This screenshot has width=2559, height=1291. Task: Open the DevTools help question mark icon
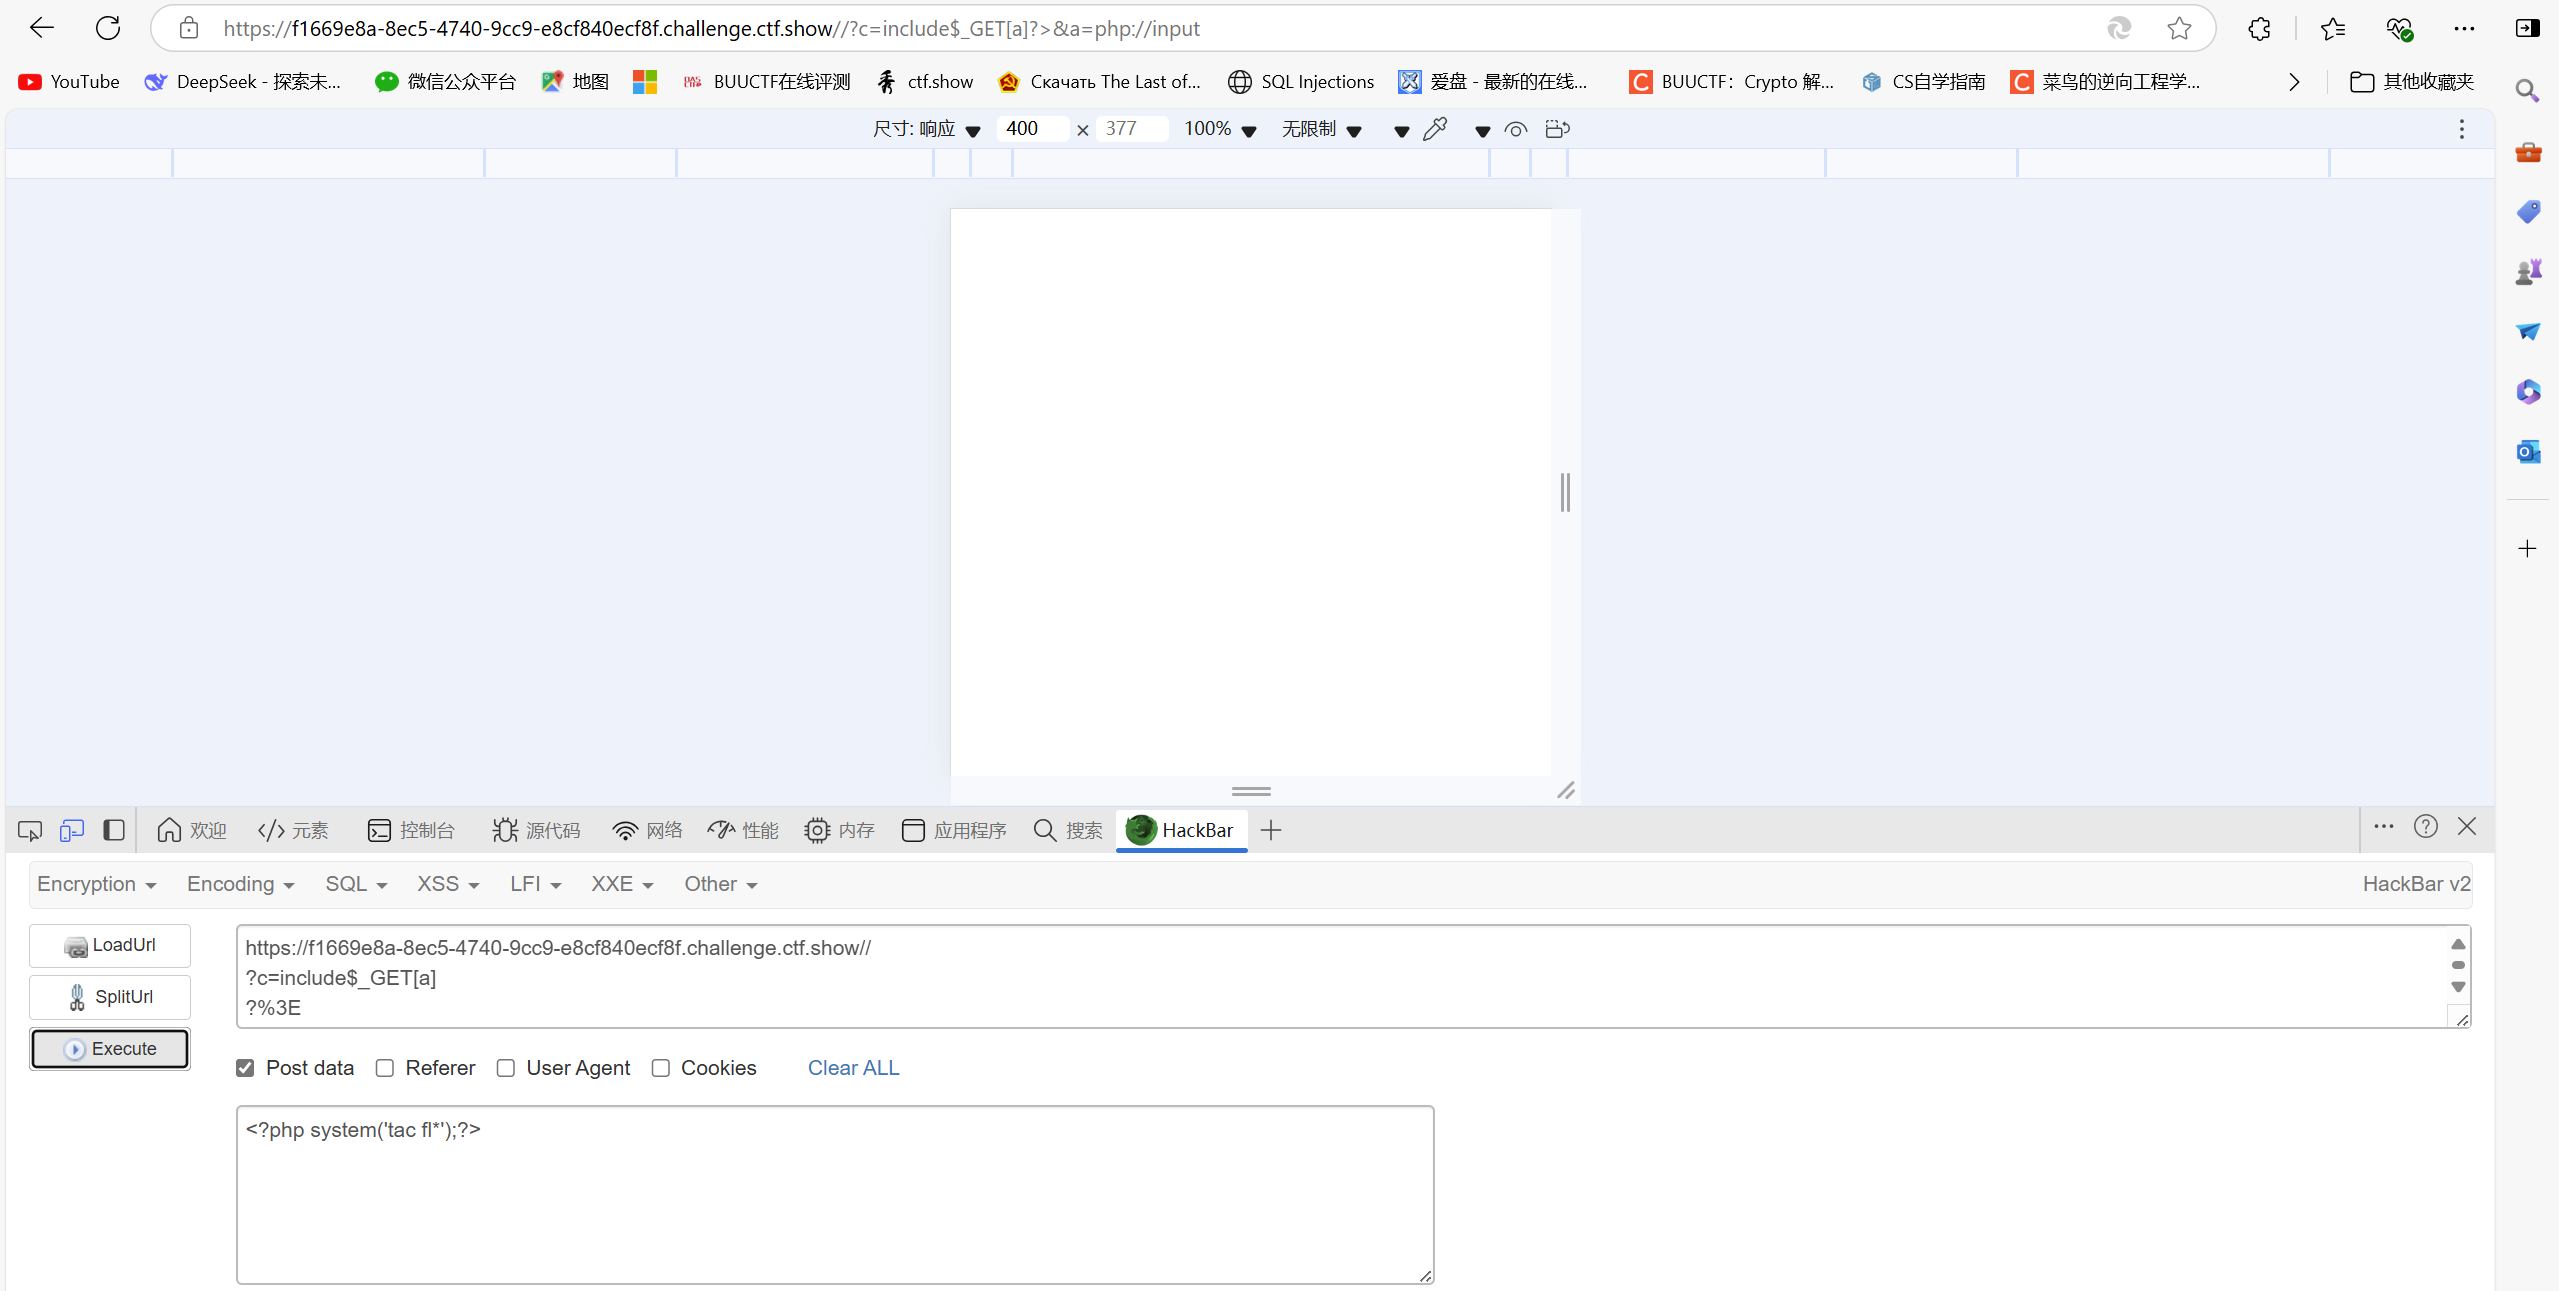point(2425,827)
